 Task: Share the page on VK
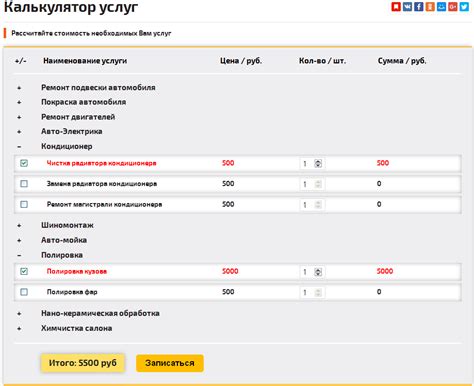407,6
